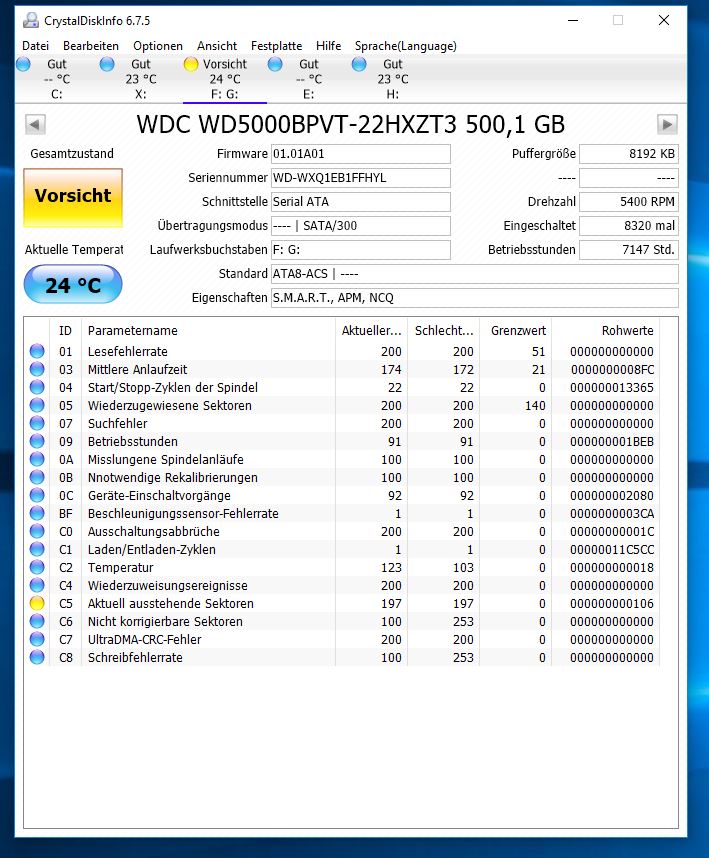Screen dimensions: 709x858
Task: Click raw value 000000000106
Action: pos(612,604)
